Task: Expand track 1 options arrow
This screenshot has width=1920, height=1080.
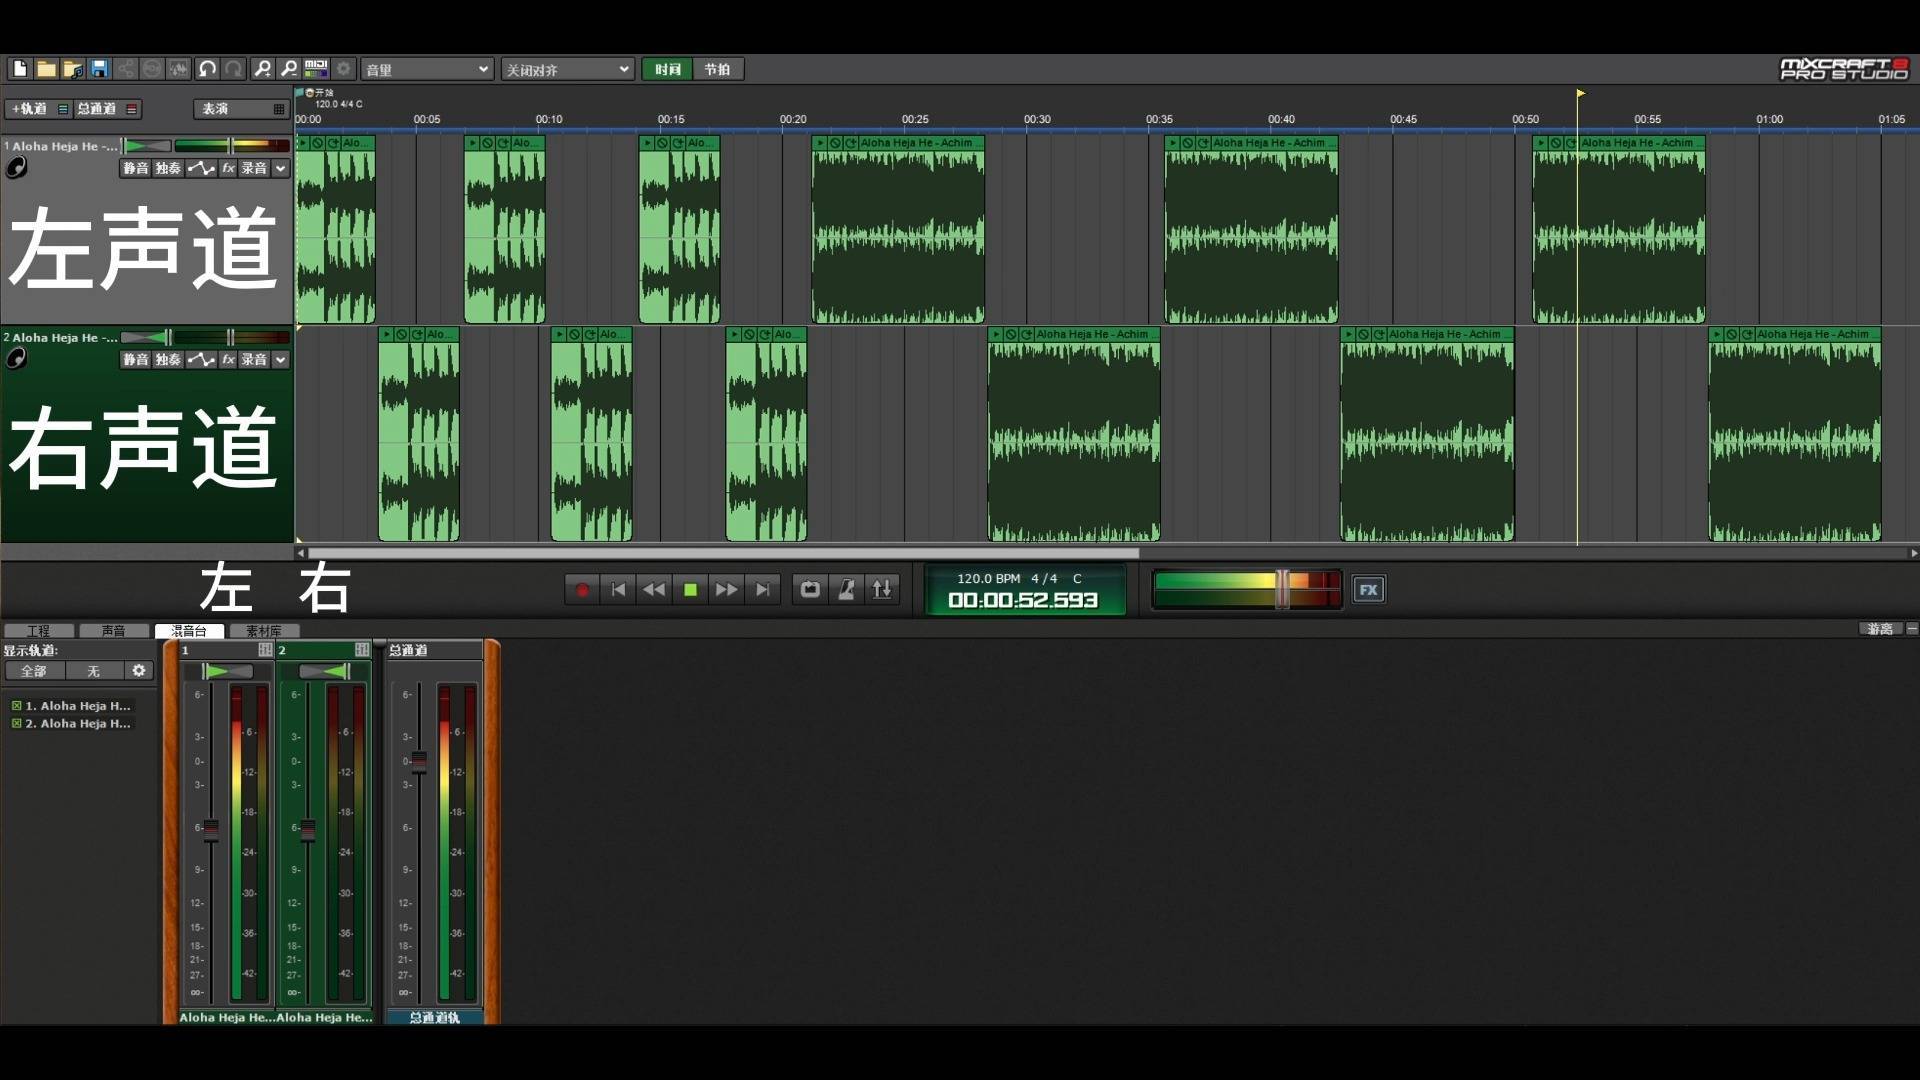Action: [x=281, y=168]
